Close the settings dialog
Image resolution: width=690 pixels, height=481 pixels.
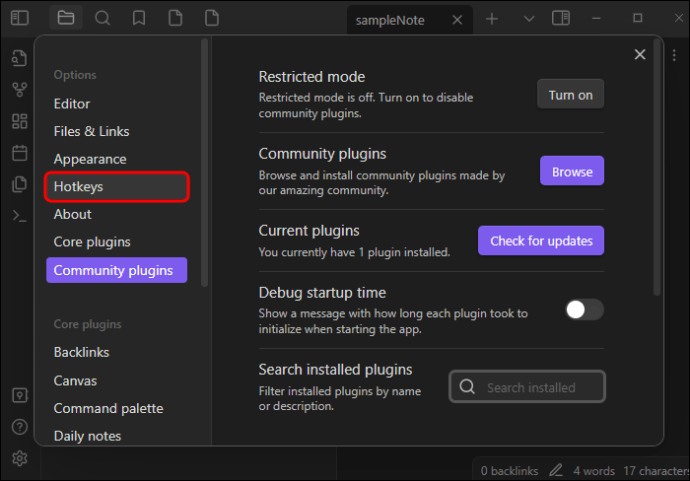(x=640, y=55)
